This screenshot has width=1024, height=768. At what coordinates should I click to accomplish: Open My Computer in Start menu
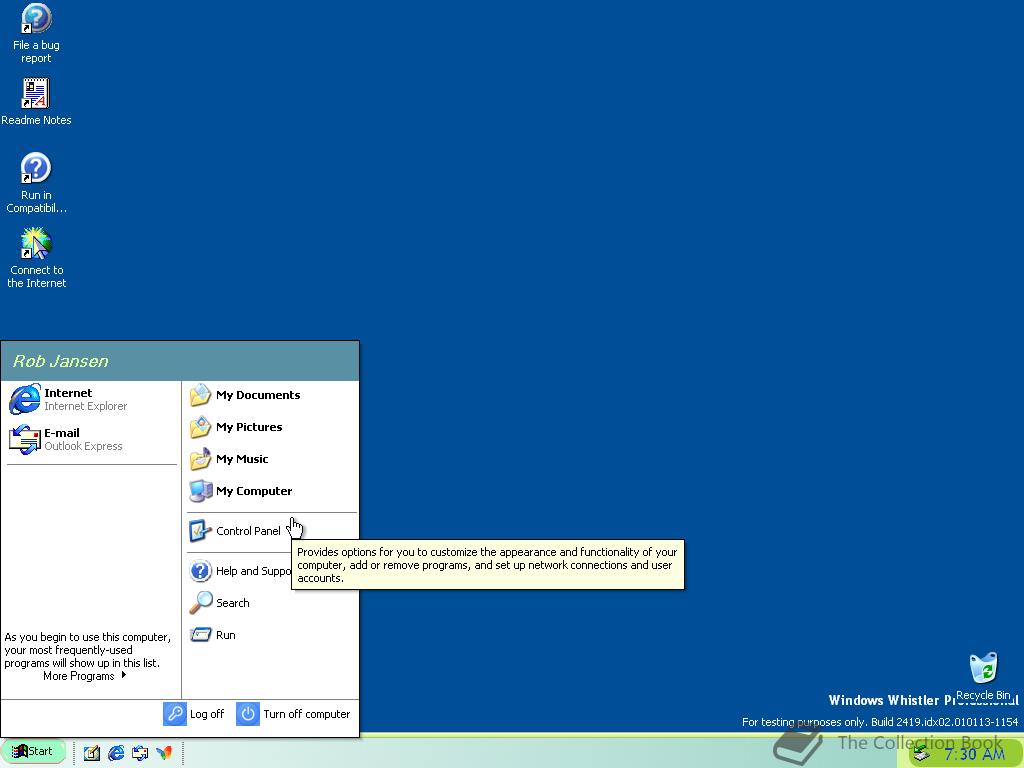[271, 491]
